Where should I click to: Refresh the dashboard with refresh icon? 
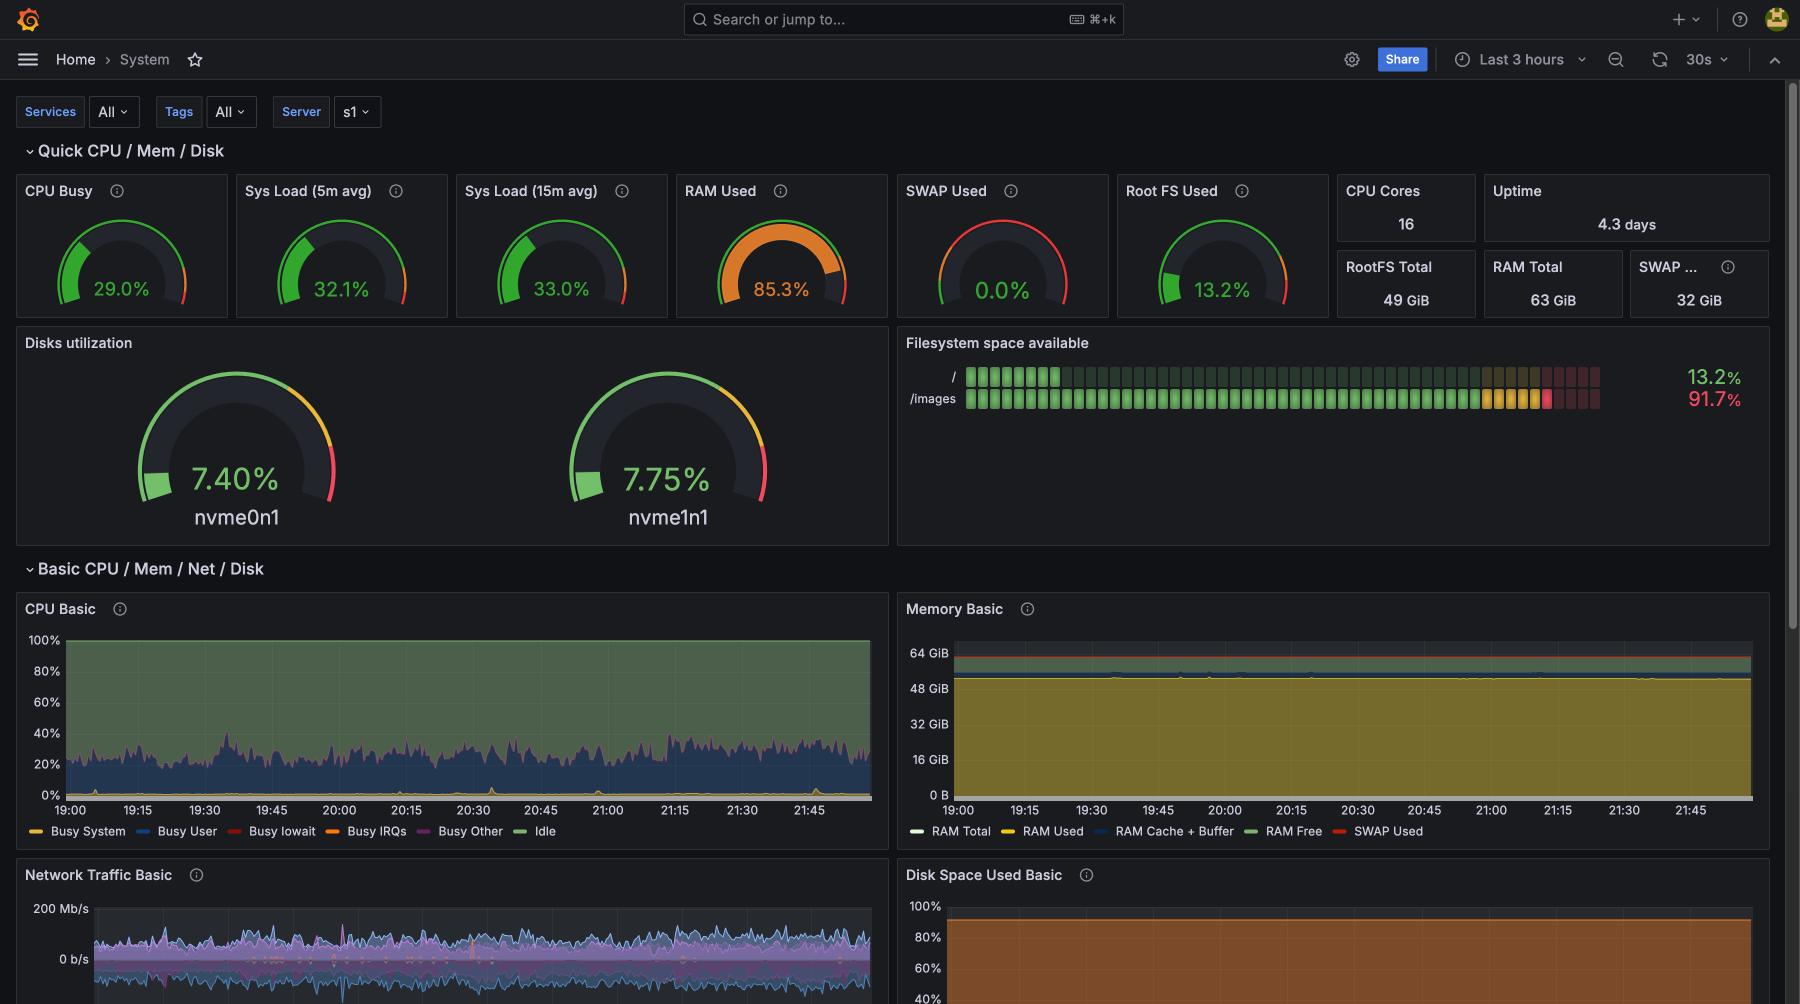[1659, 60]
